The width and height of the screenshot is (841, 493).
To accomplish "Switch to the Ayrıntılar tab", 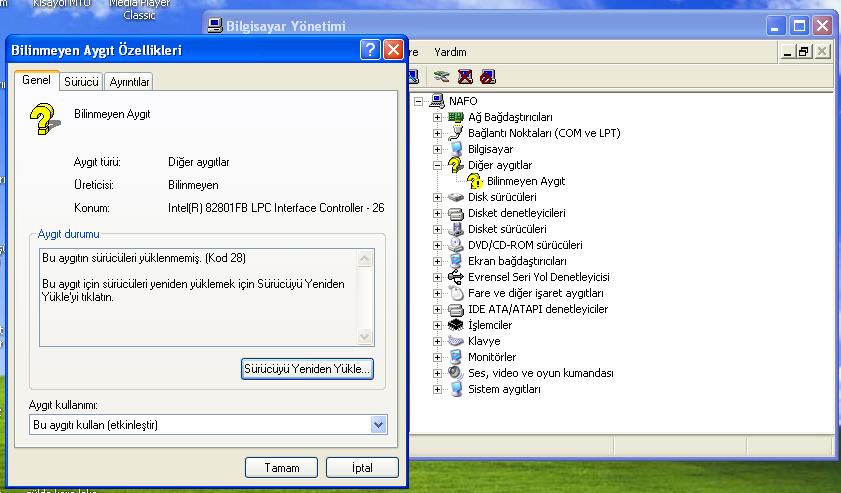I will [x=129, y=82].
